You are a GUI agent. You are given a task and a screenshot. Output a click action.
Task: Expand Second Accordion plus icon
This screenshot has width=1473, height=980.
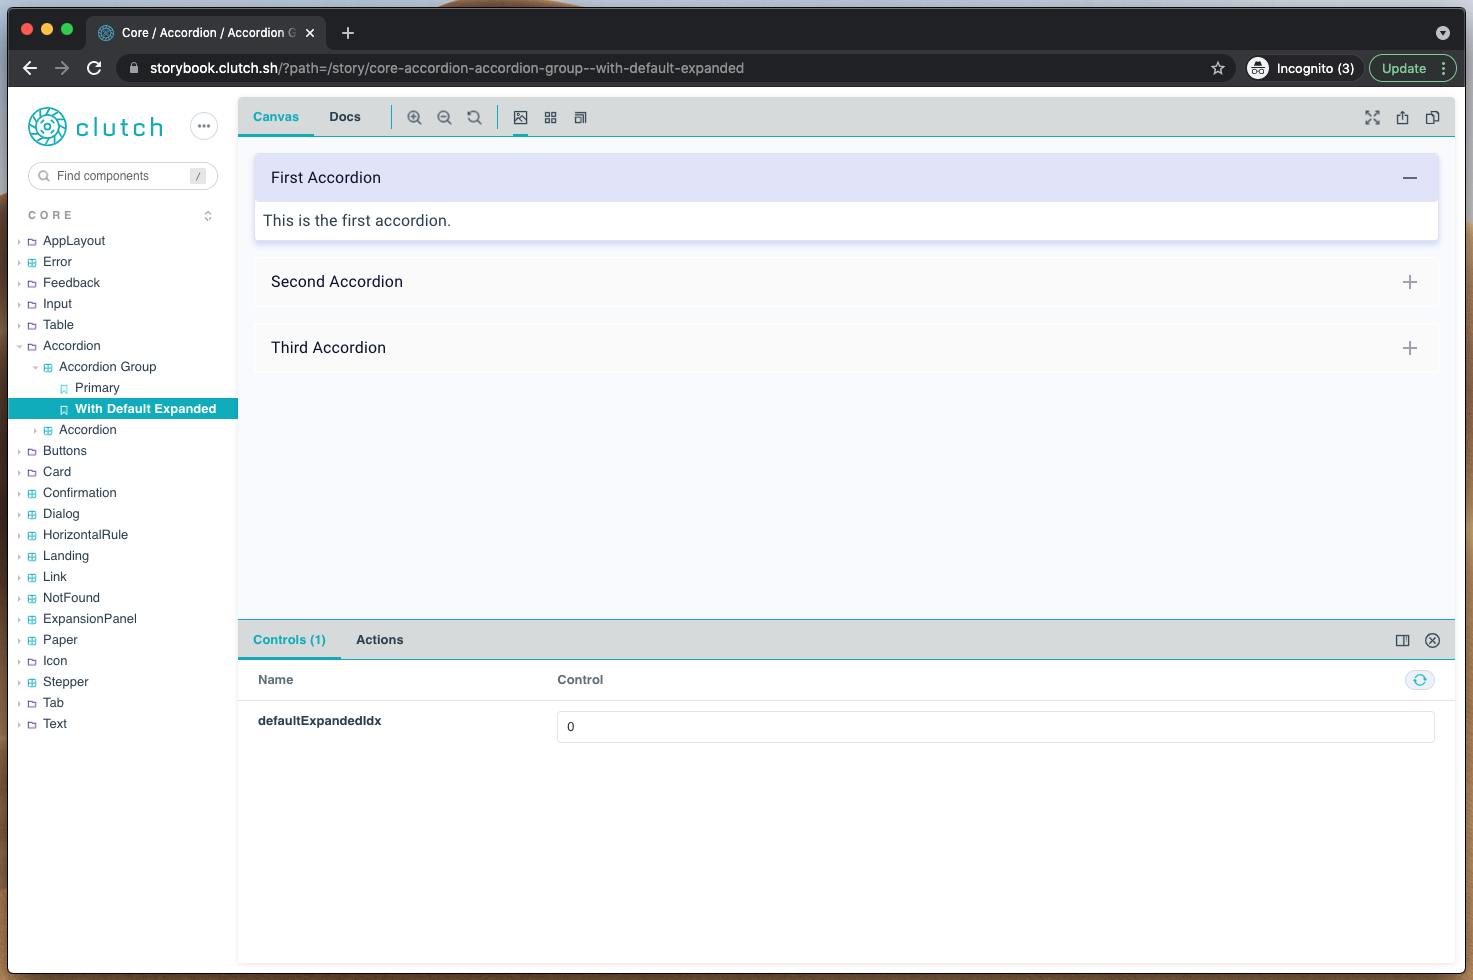[1410, 282]
